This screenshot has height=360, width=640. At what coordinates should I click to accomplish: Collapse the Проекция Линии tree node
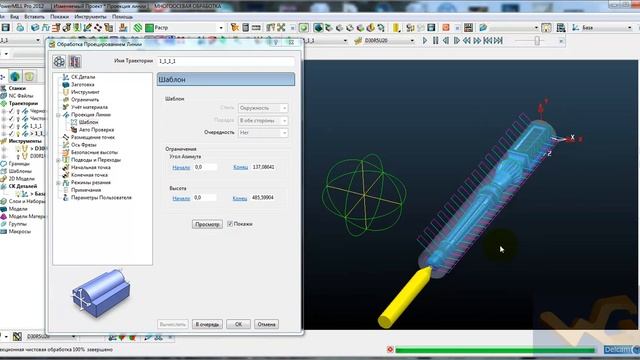pos(58,115)
